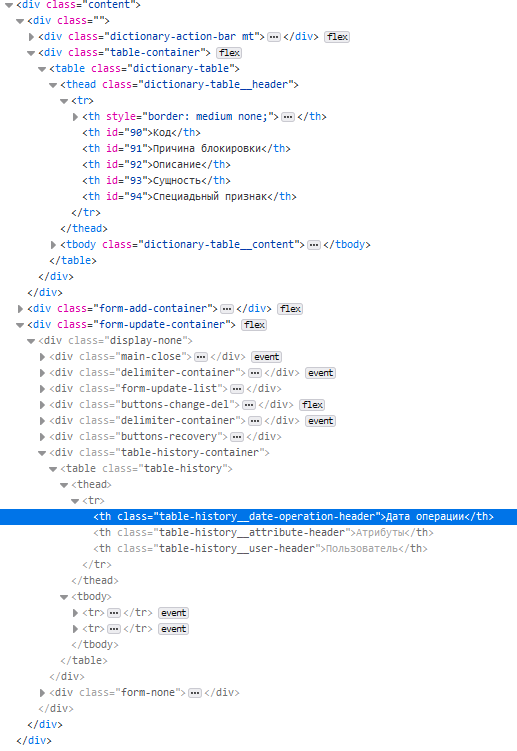Screen dimensions: 517x751
Task: Click class value "table-history" on table tag
Action: pyautogui.click(x=185, y=468)
